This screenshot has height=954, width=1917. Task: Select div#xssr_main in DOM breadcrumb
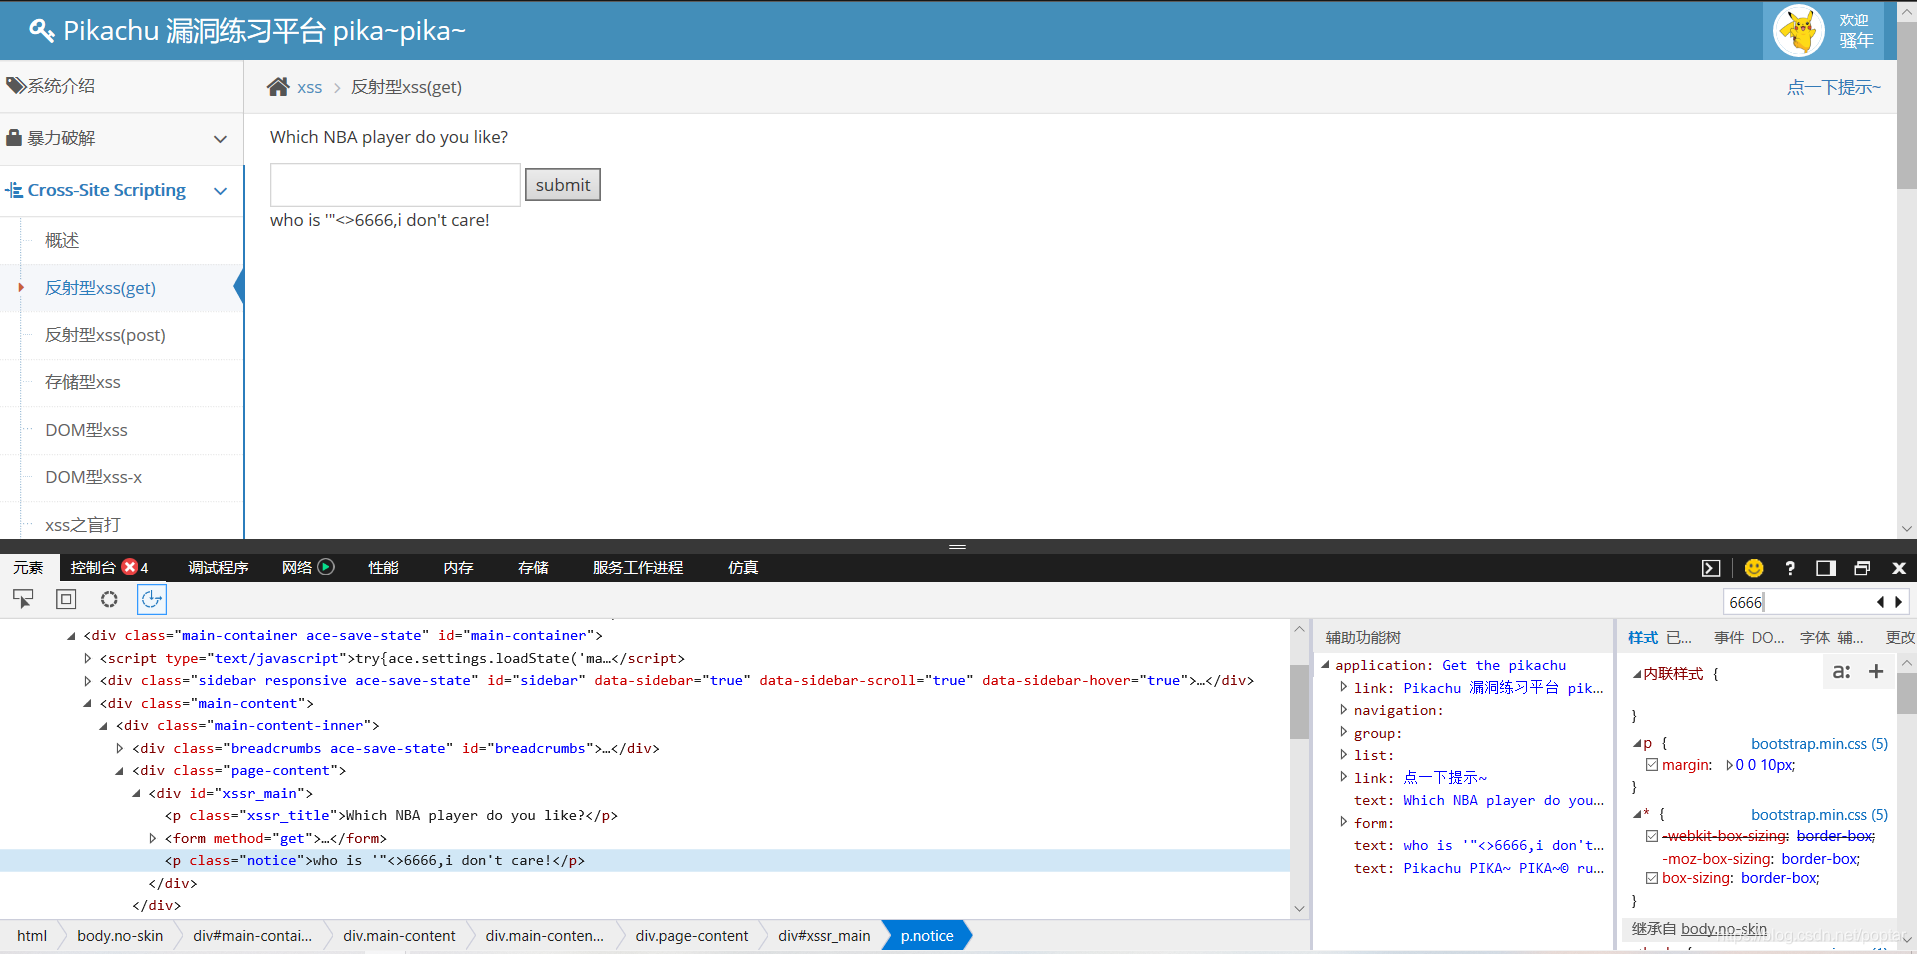point(824,936)
